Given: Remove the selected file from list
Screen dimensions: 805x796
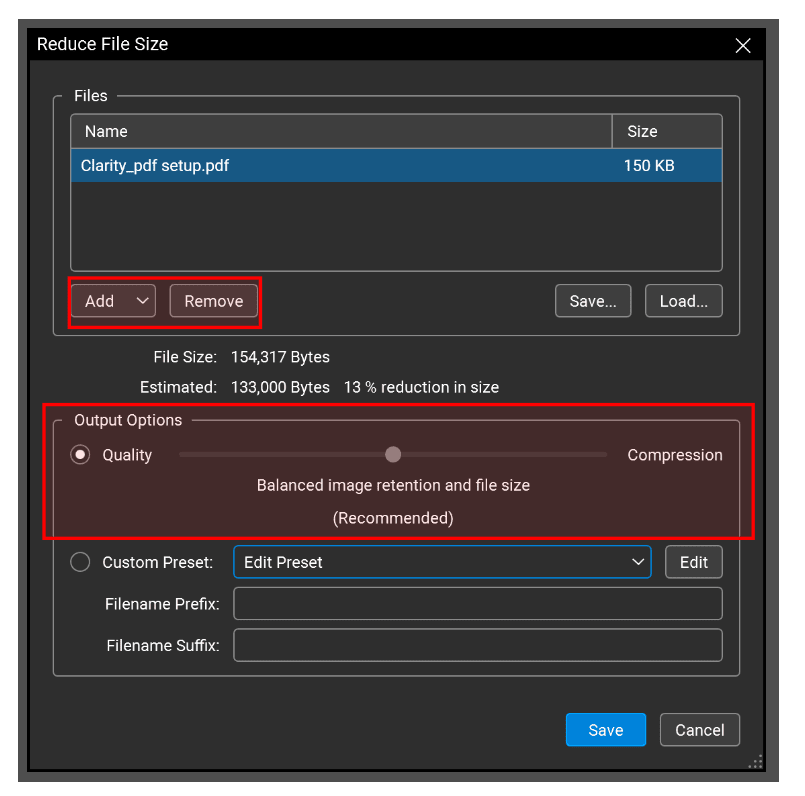Looking at the screenshot, I should tap(214, 300).
